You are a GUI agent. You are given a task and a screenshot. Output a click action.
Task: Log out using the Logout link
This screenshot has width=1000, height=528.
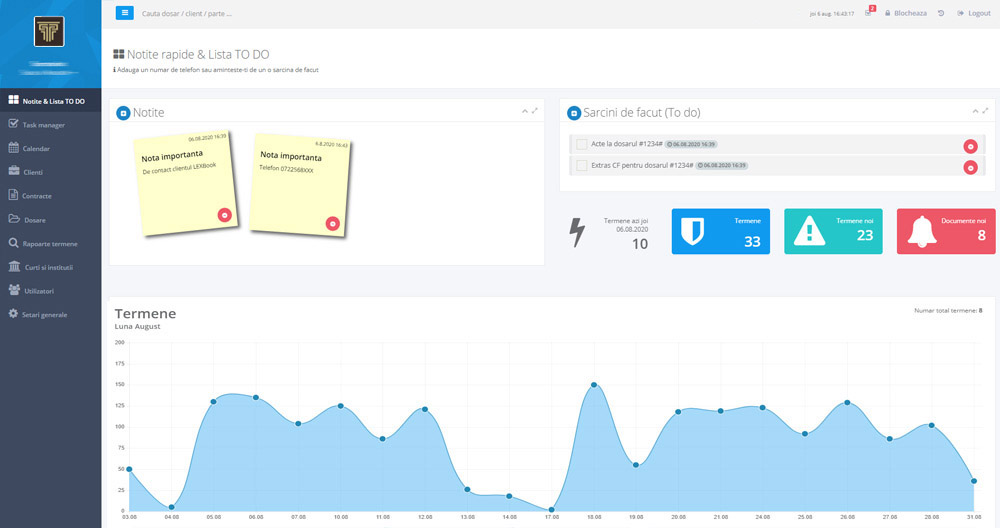tap(973, 13)
